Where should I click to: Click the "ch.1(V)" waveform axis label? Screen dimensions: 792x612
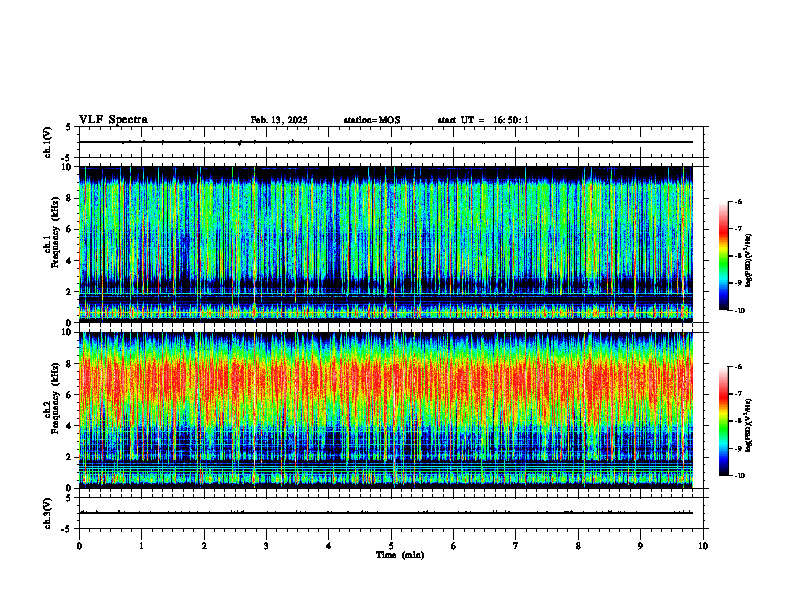[48, 142]
